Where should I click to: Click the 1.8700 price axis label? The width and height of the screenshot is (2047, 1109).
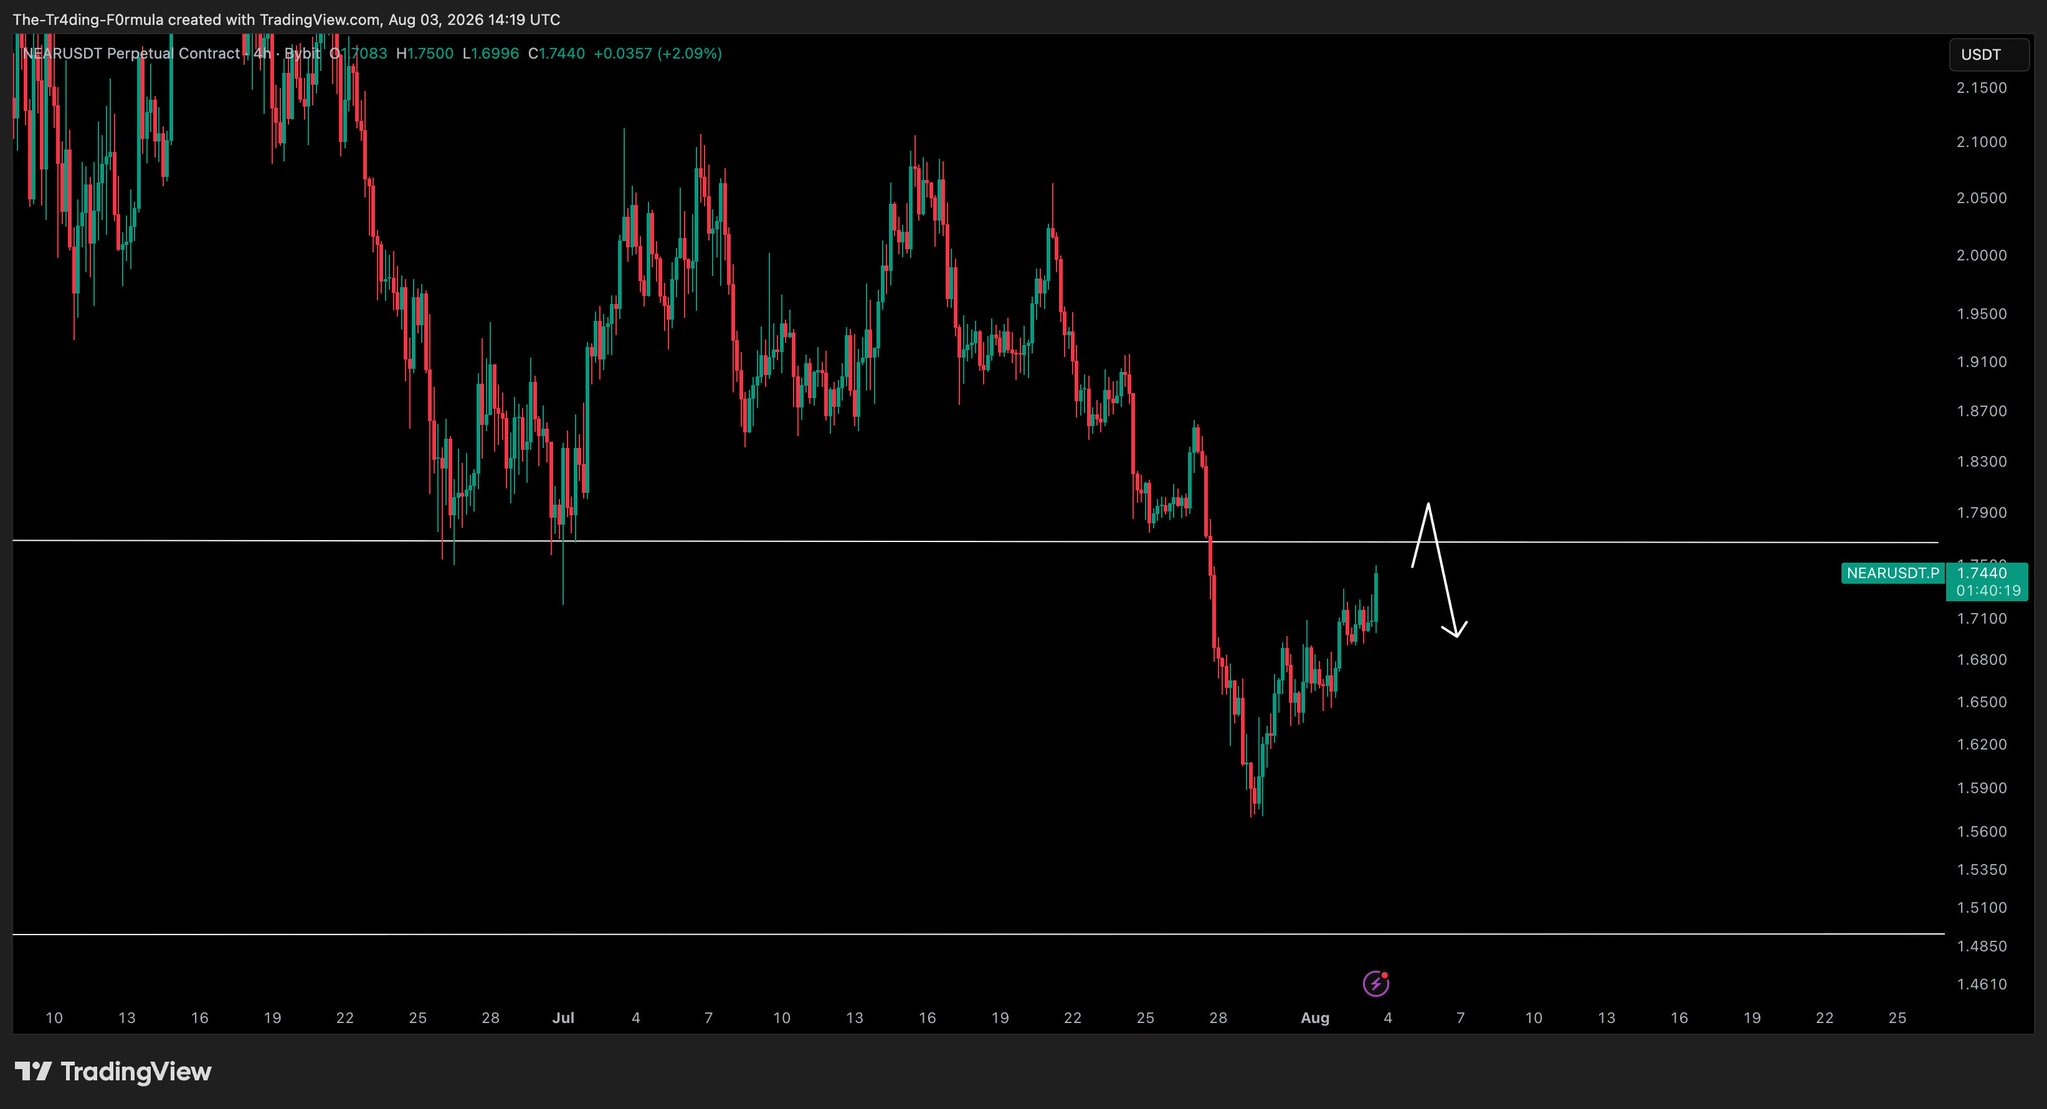[1982, 411]
